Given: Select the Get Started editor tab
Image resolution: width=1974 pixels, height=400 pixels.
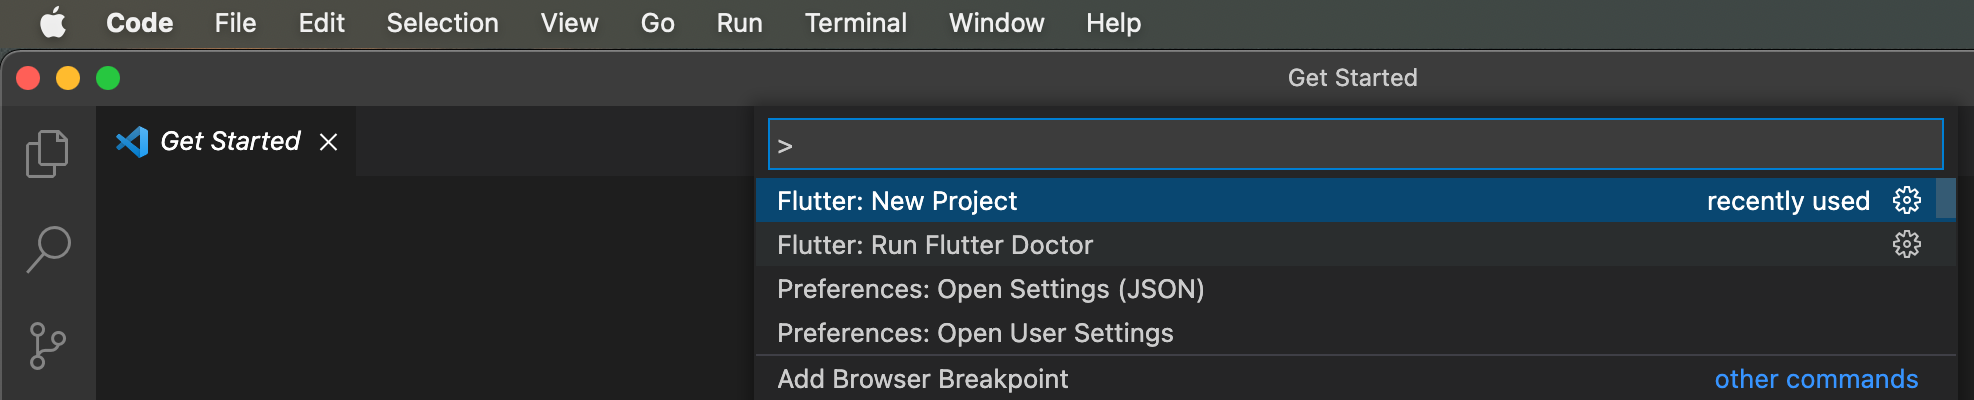Looking at the screenshot, I should pos(230,142).
